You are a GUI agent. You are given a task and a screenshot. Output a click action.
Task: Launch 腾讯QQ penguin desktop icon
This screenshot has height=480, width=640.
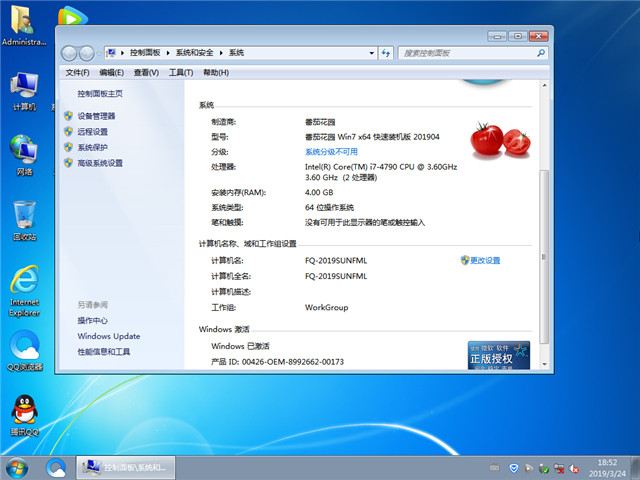[24, 415]
